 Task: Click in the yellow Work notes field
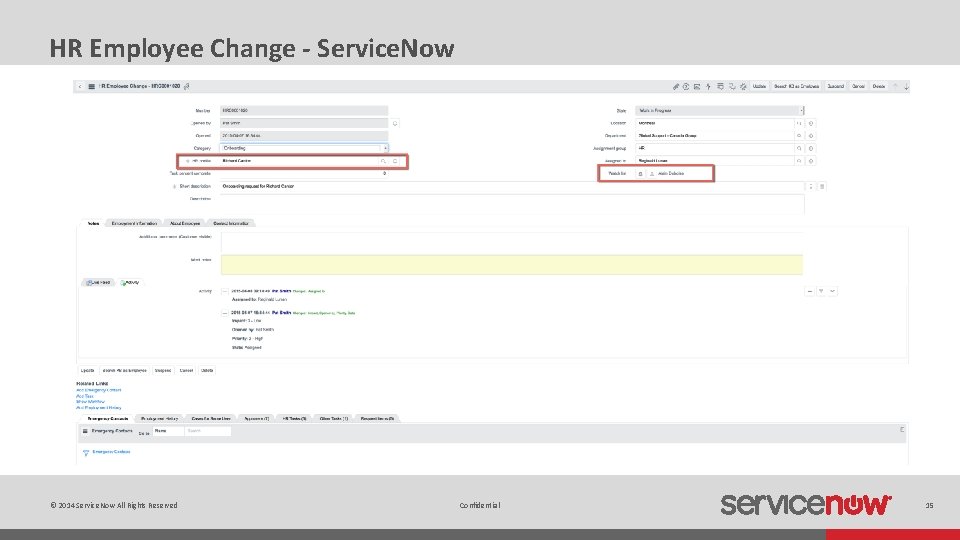tap(512, 264)
